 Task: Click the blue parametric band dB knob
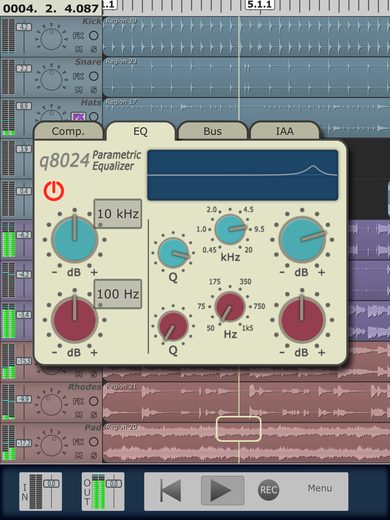[x=302, y=239]
